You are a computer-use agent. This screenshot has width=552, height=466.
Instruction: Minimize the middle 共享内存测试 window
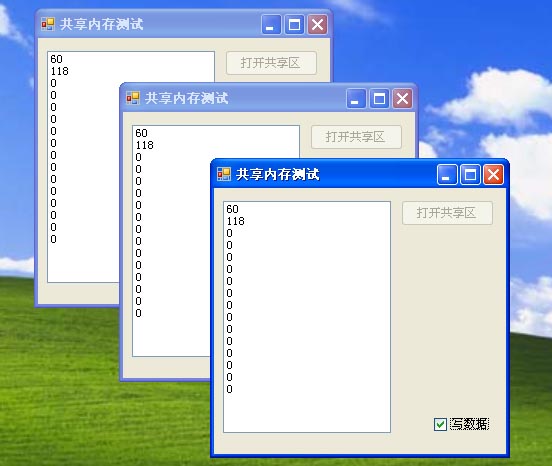click(356, 98)
